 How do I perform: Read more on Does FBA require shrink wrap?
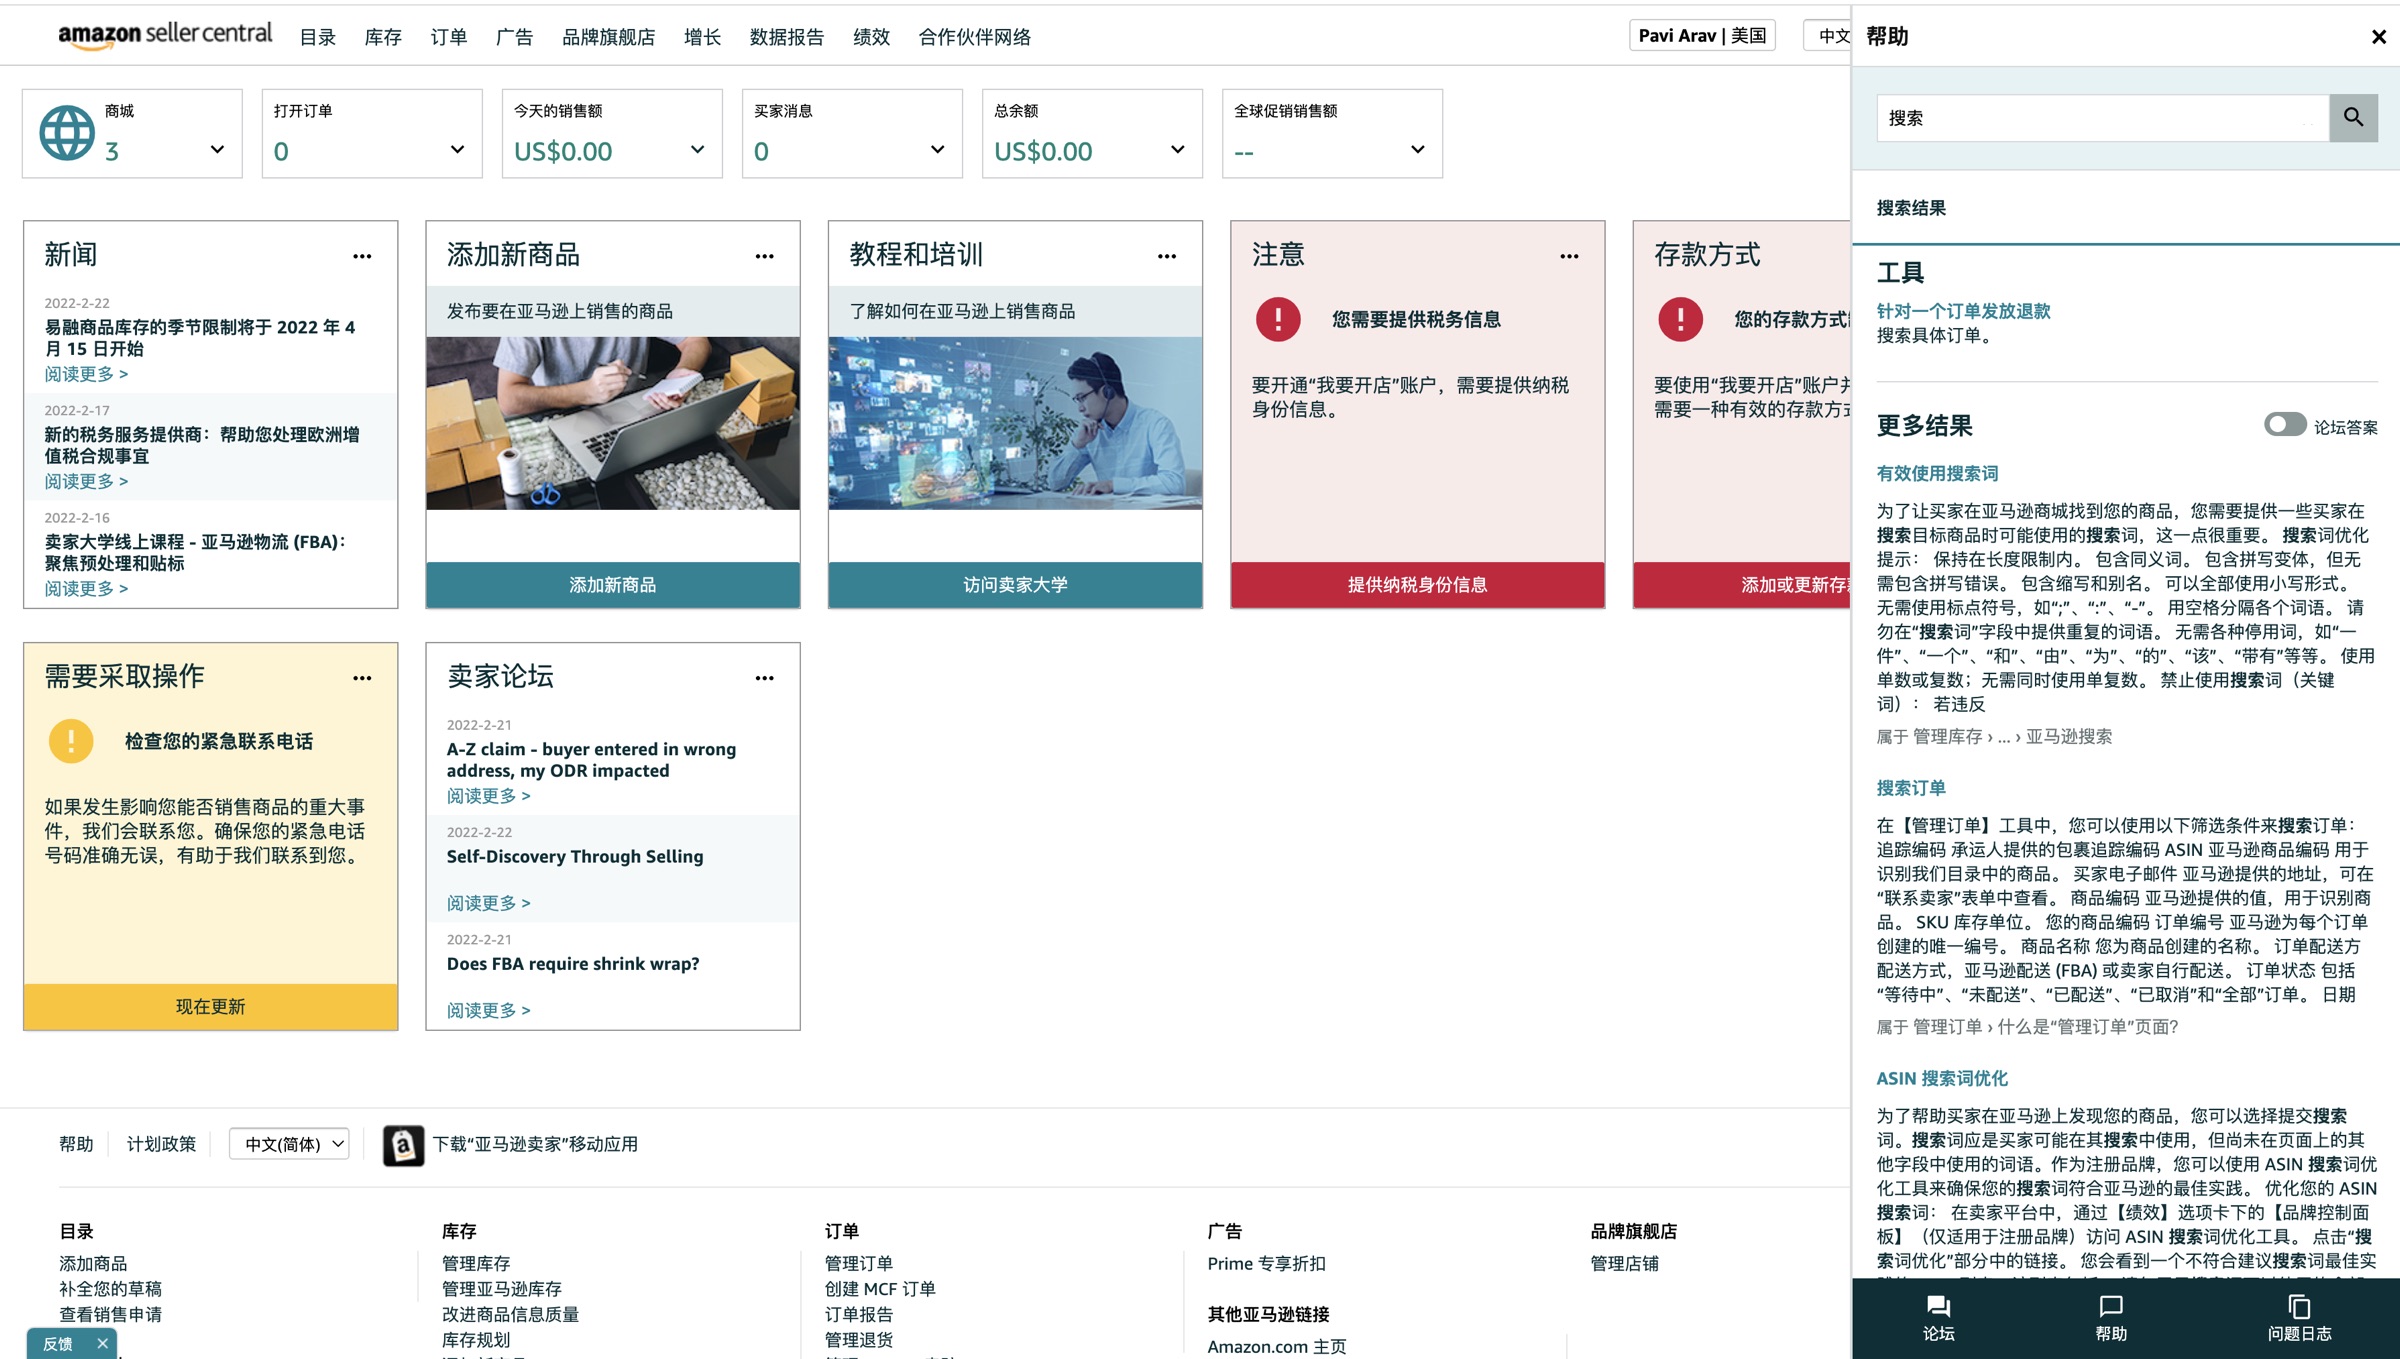coord(488,1011)
